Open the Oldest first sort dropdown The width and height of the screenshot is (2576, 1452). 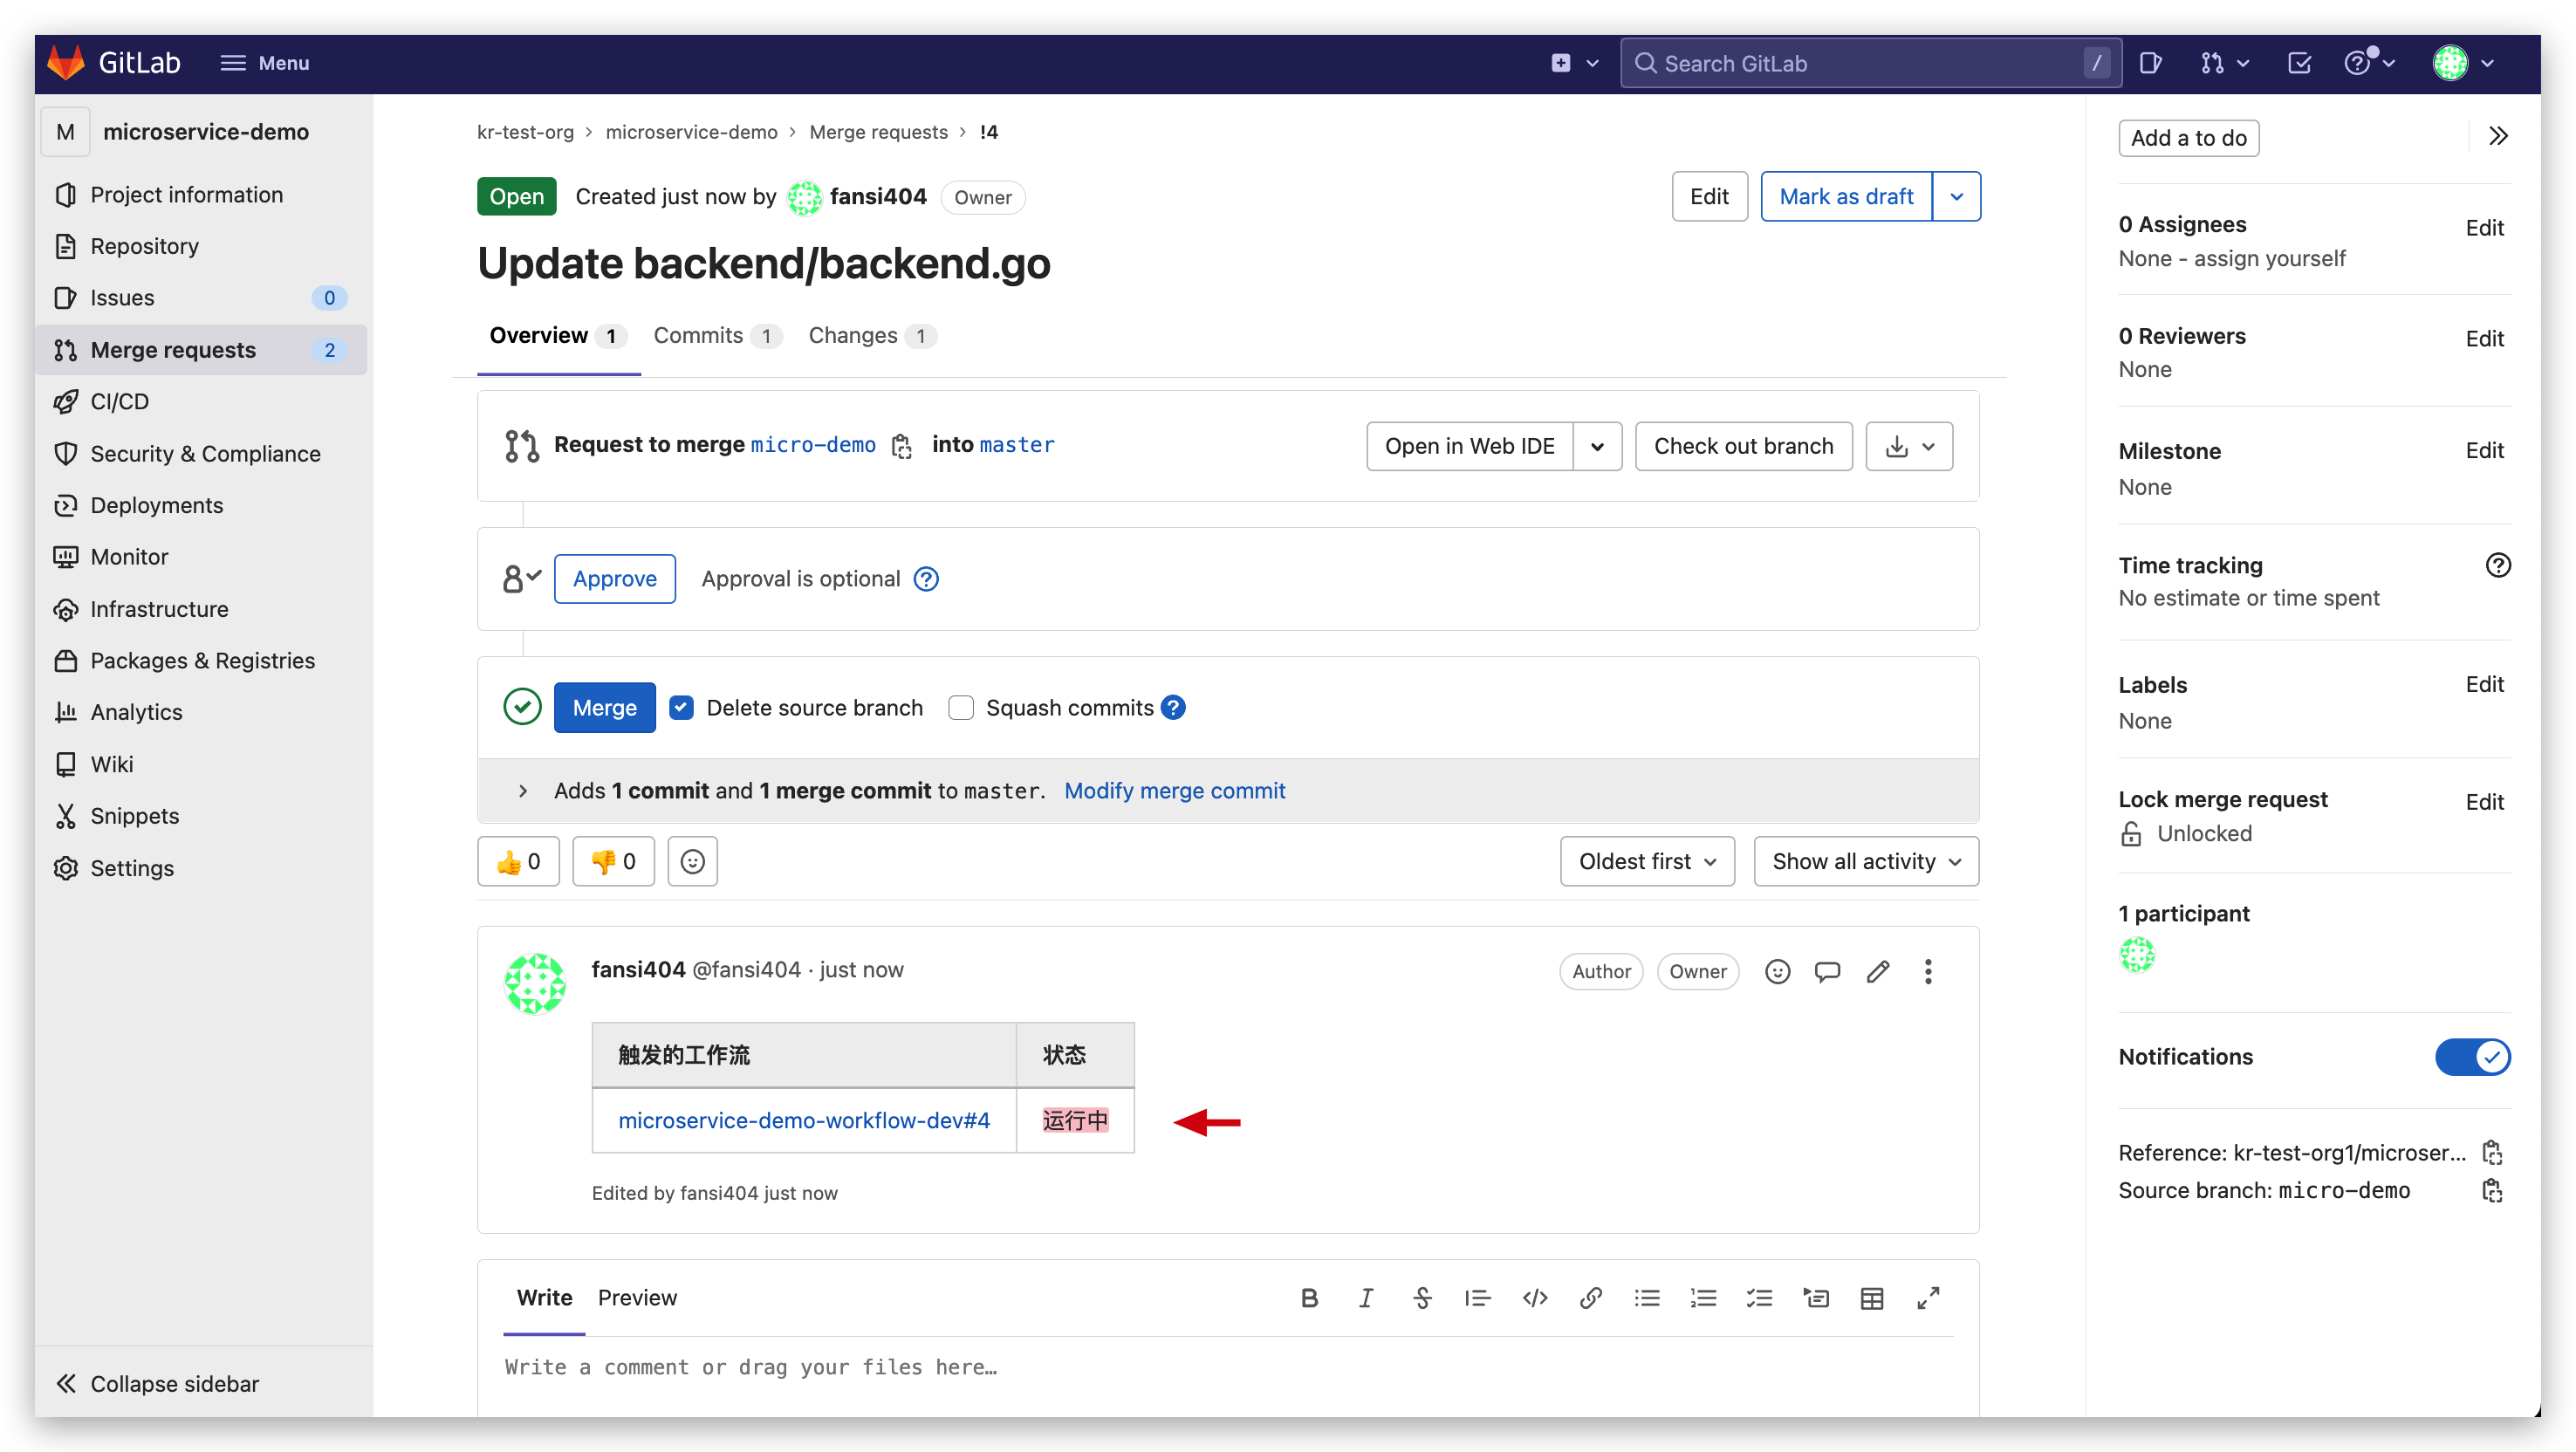click(x=1647, y=861)
